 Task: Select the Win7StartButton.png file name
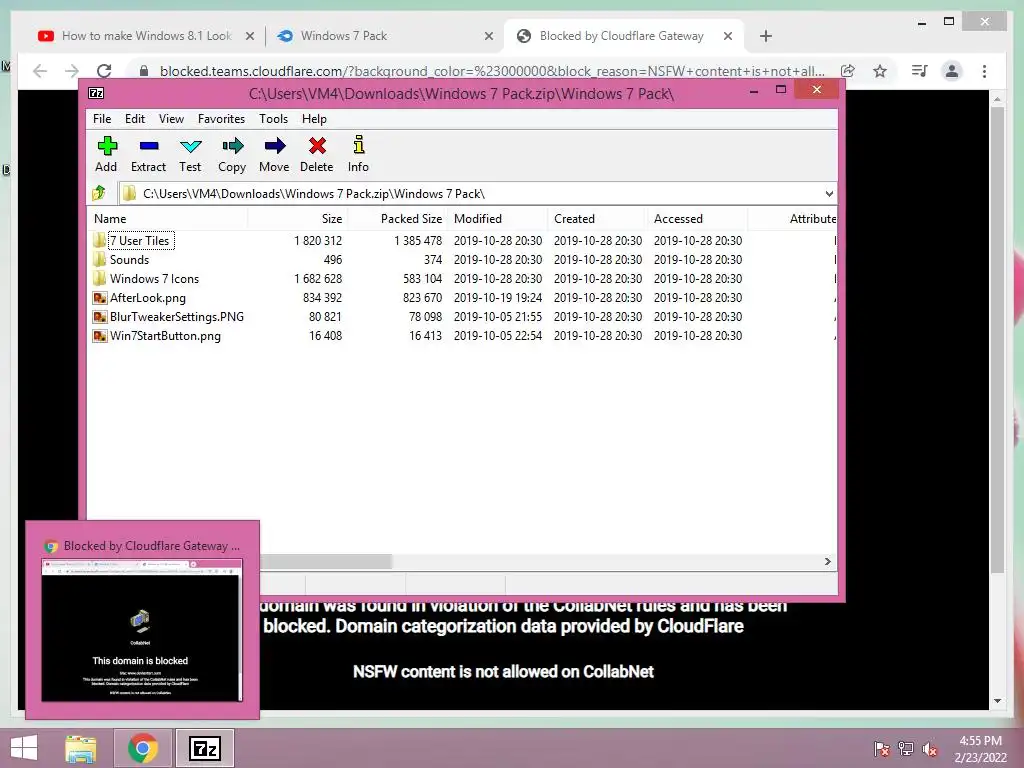pyautogui.click(x=165, y=336)
